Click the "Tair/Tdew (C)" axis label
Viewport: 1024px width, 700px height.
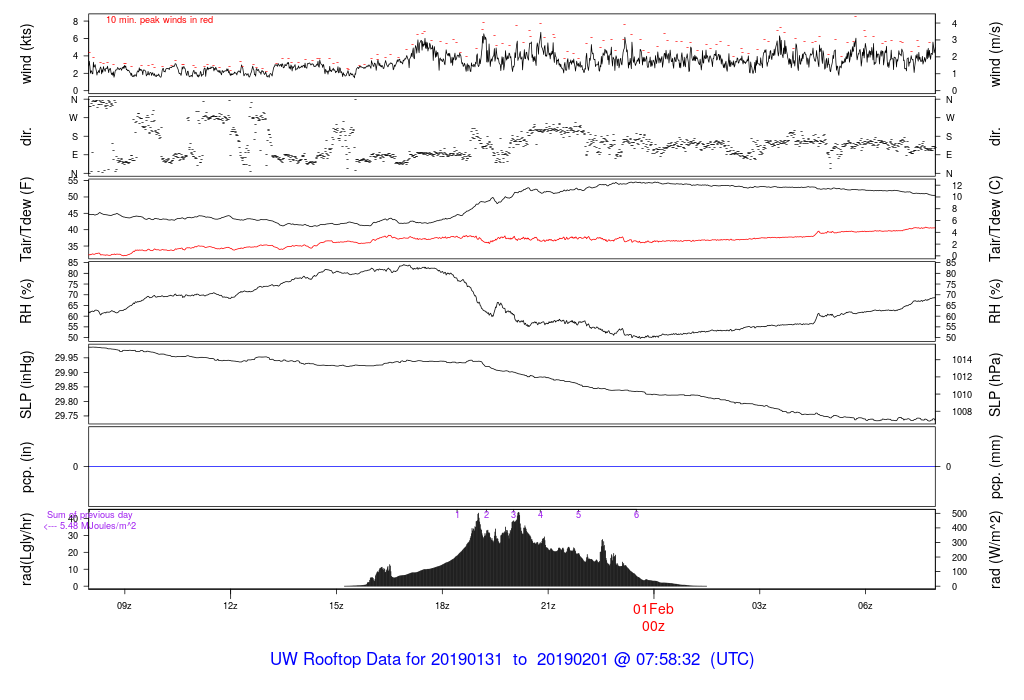pyautogui.click(x=995, y=219)
